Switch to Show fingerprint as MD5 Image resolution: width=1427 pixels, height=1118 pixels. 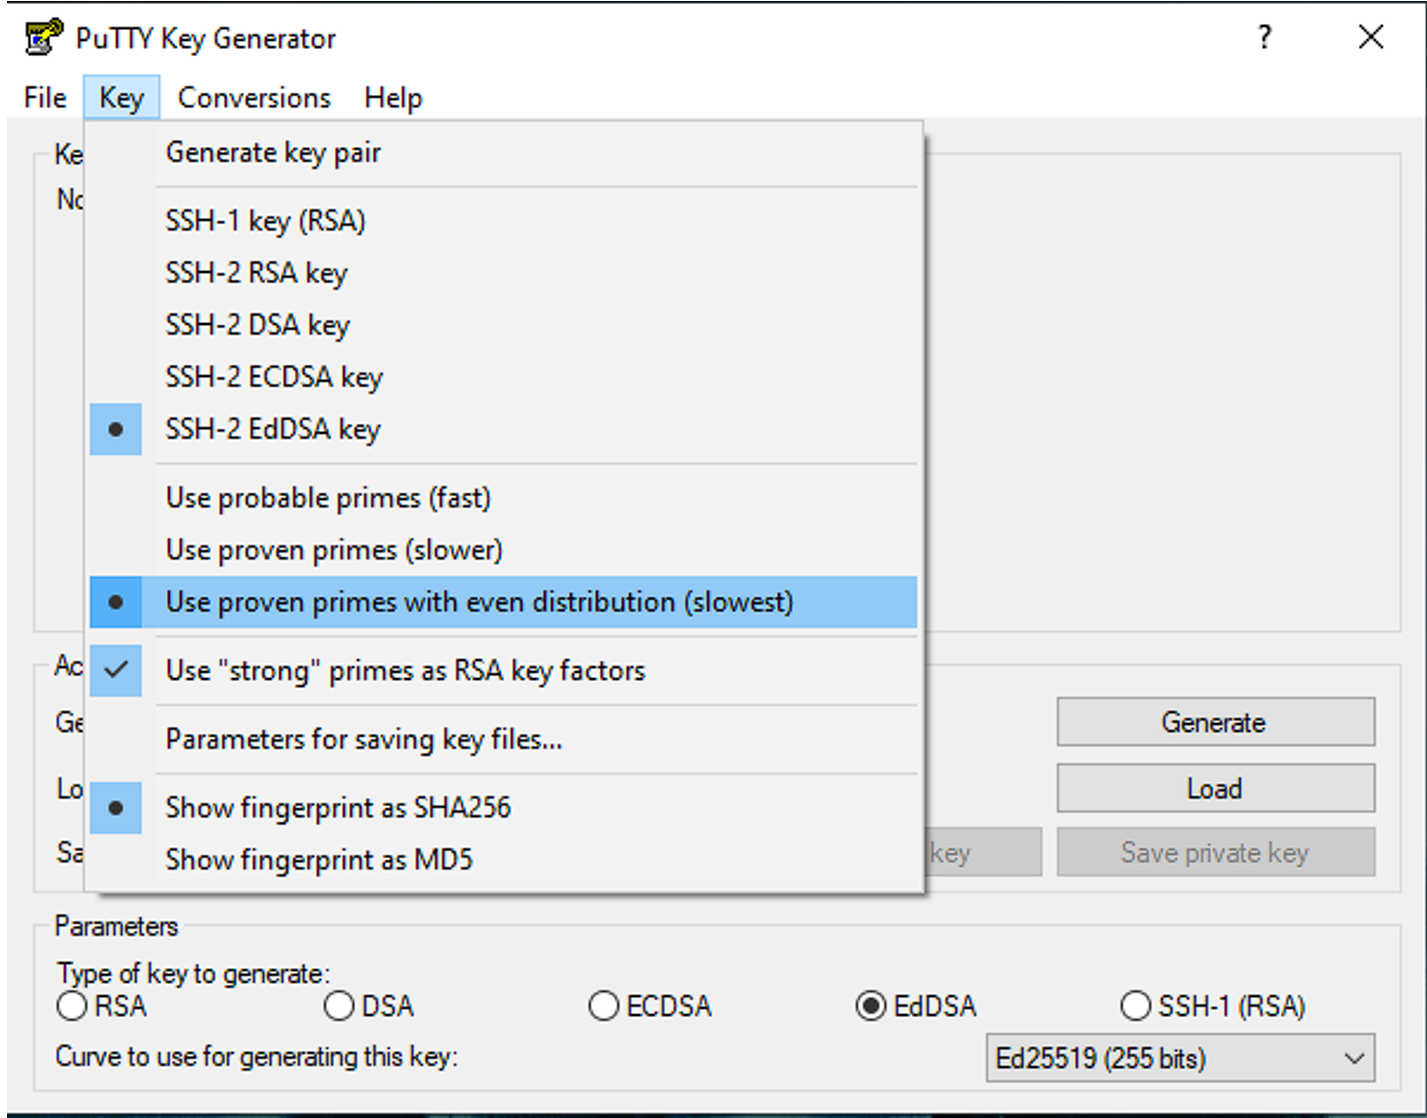(319, 860)
